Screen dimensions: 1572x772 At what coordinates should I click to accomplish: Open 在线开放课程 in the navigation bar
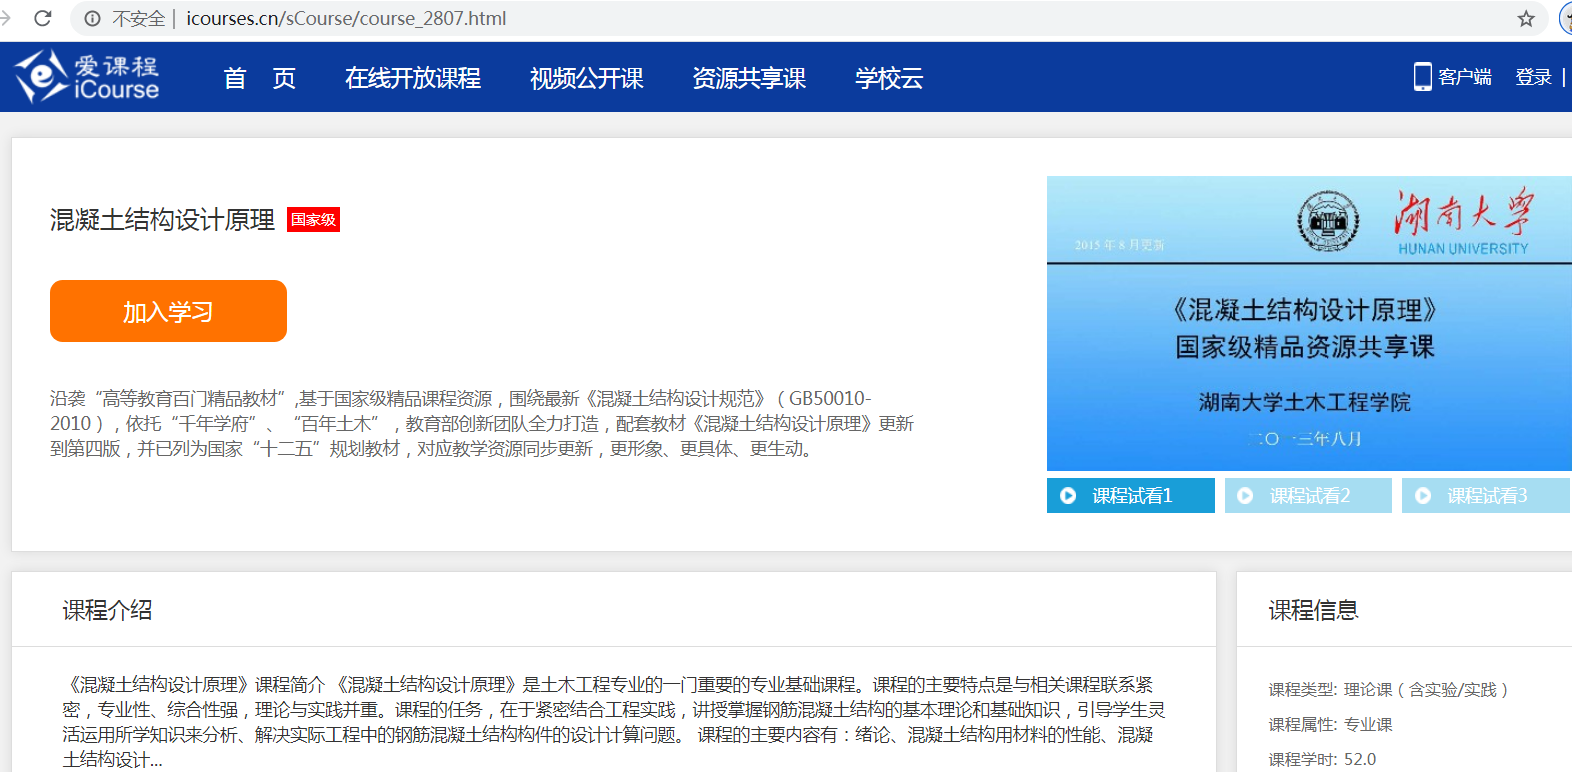(x=412, y=78)
